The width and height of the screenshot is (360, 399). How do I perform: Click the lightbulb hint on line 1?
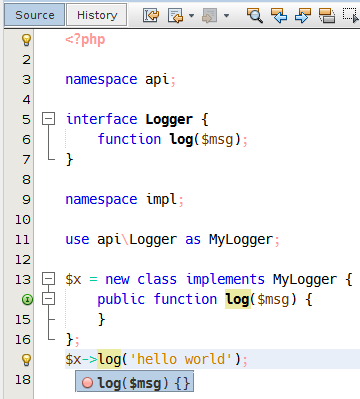pyautogui.click(x=26, y=40)
